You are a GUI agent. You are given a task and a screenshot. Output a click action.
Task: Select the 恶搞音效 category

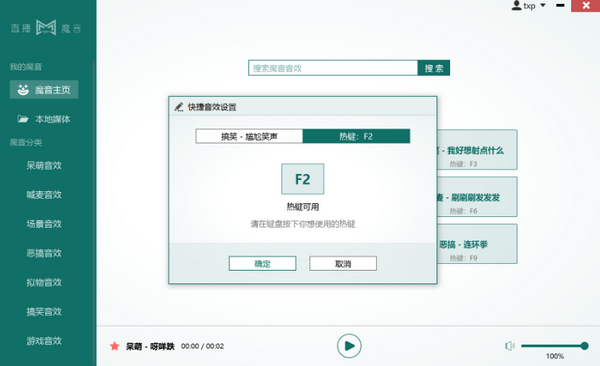[x=44, y=253]
